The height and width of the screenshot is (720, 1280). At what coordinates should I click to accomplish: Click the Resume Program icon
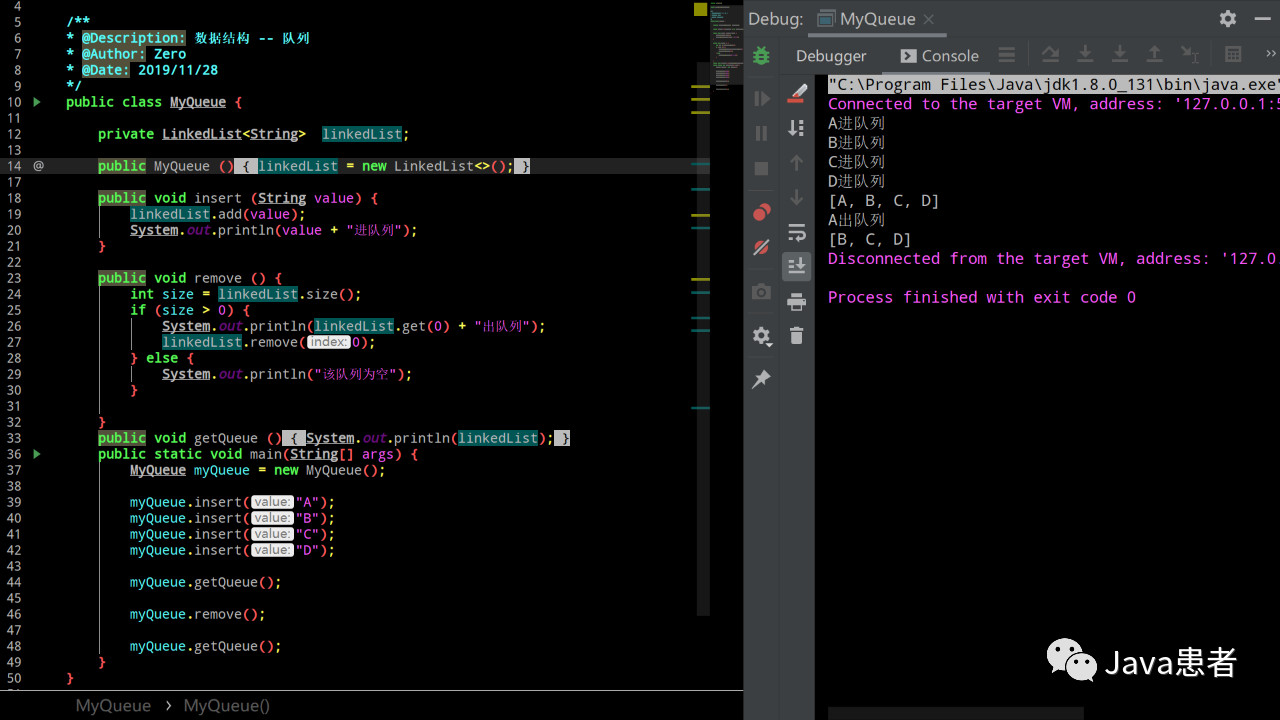tap(761, 99)
